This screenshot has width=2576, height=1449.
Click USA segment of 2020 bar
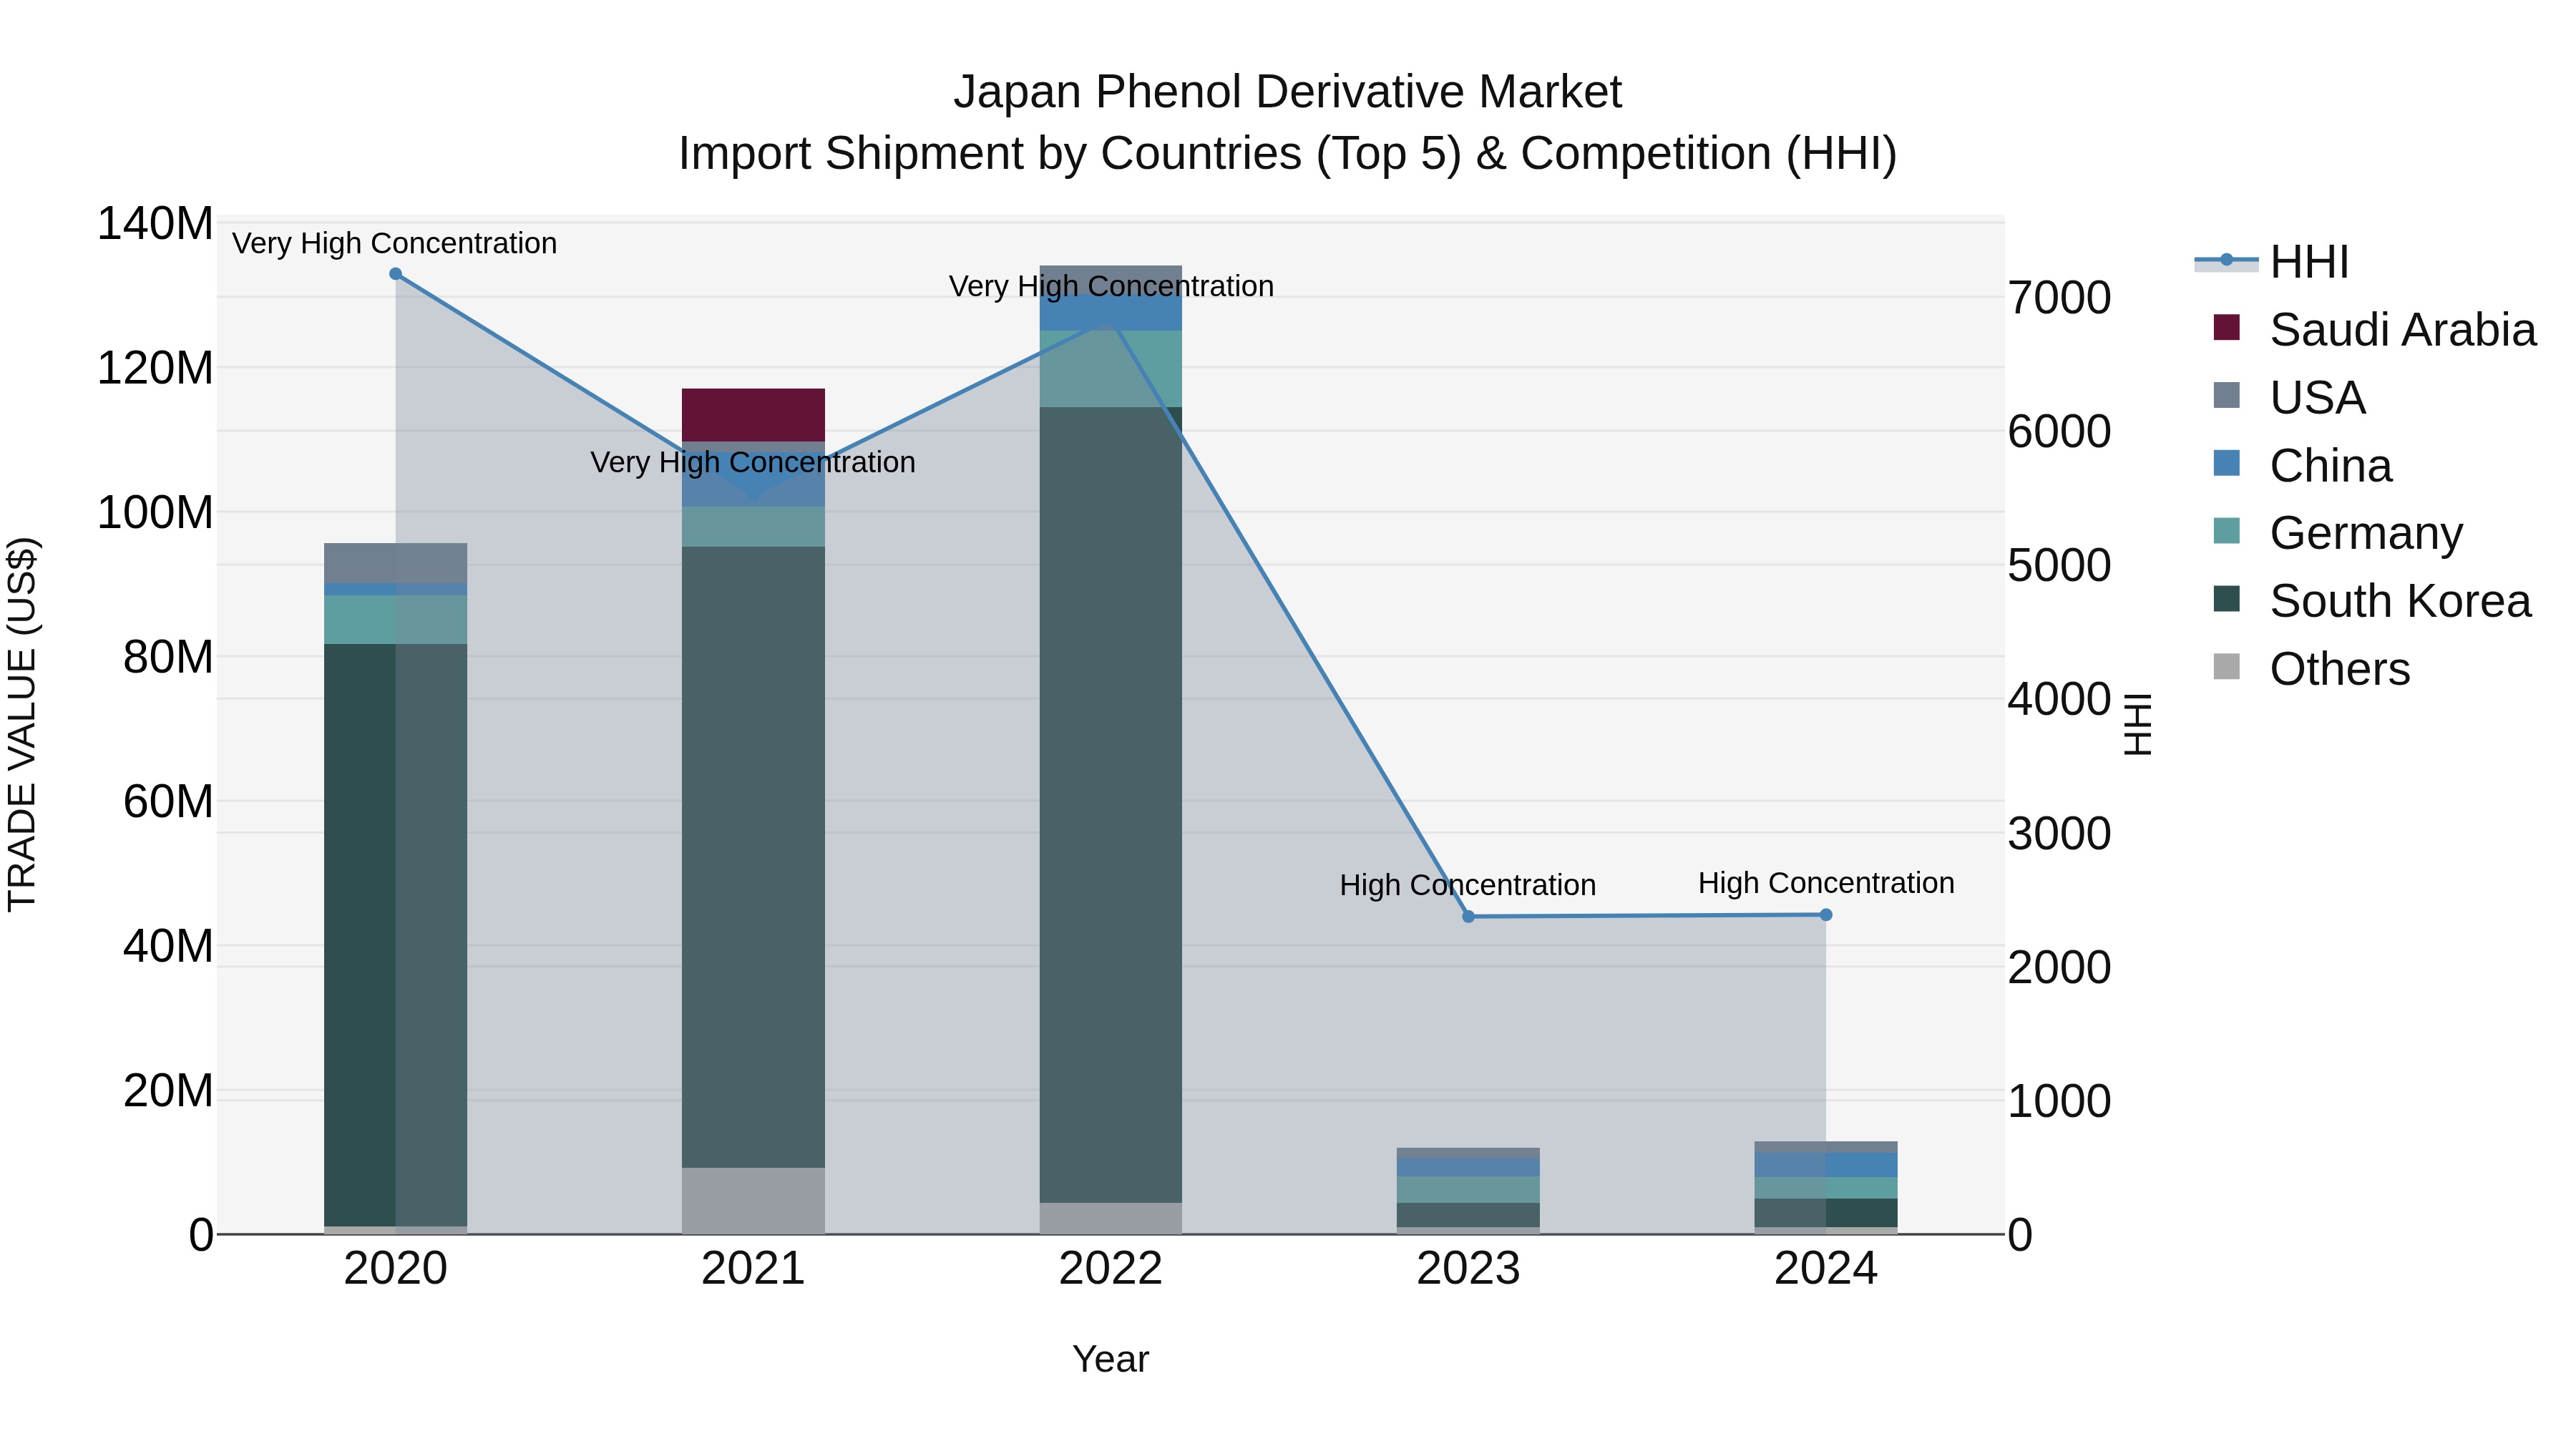[395, 563]
